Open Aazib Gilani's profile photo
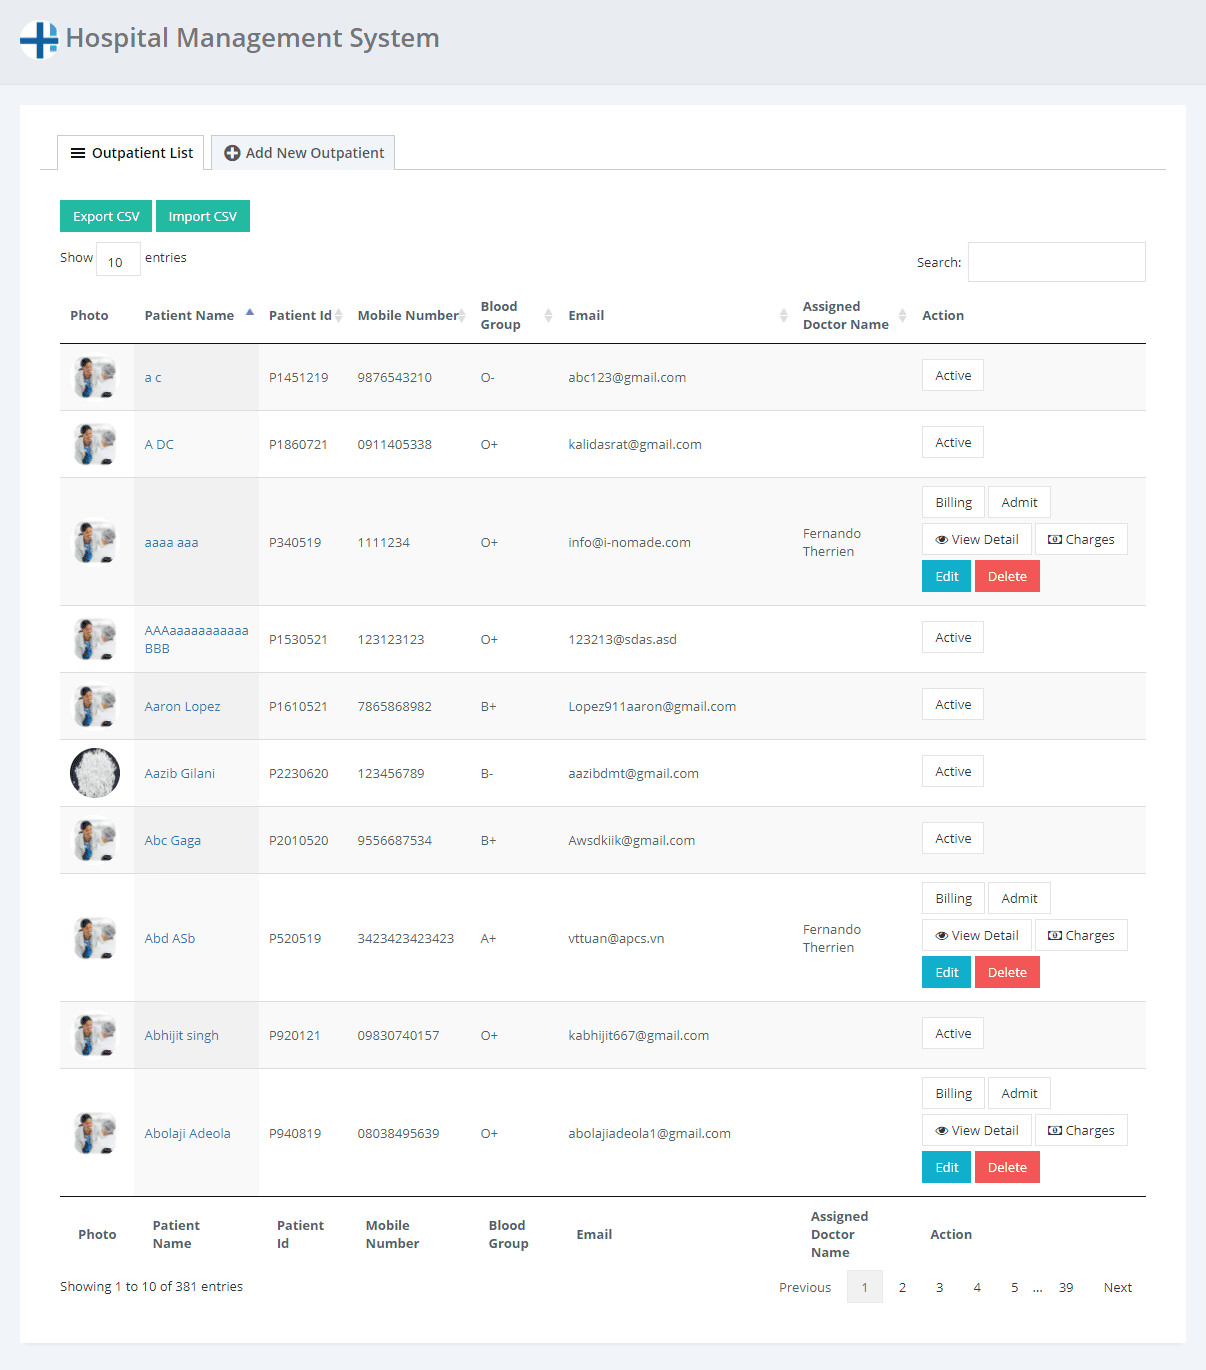 [x=95, y=773]
